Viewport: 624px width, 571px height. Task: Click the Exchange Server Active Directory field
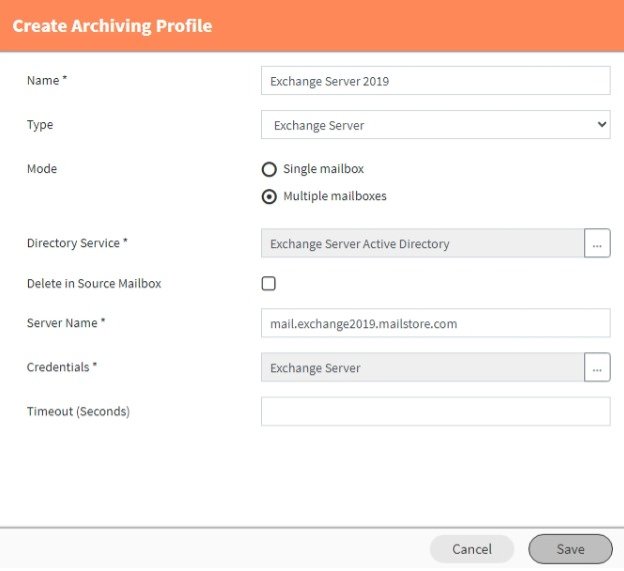click(421, 244)
